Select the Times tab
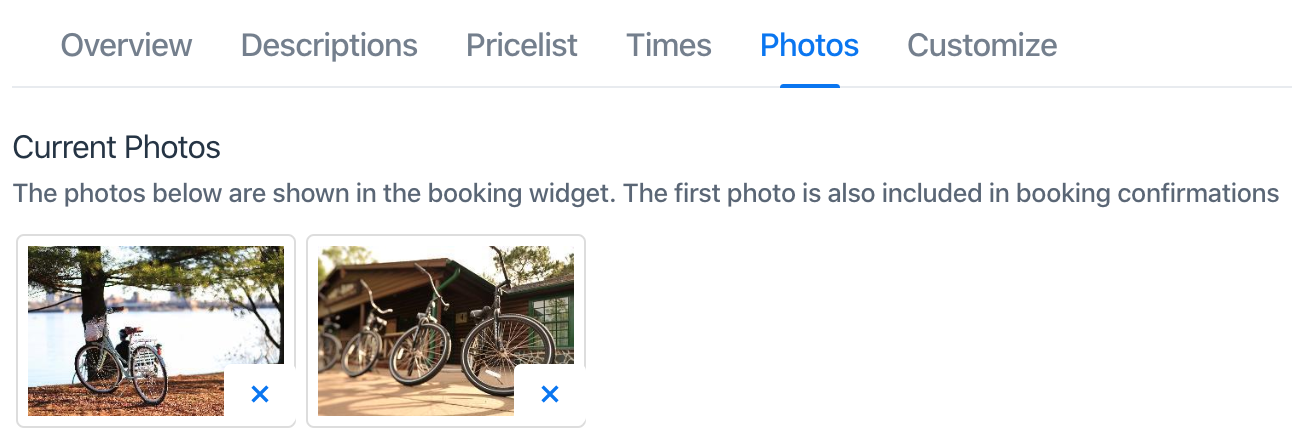The width and height of the screenshot is (1292, 446). [668, 45]
